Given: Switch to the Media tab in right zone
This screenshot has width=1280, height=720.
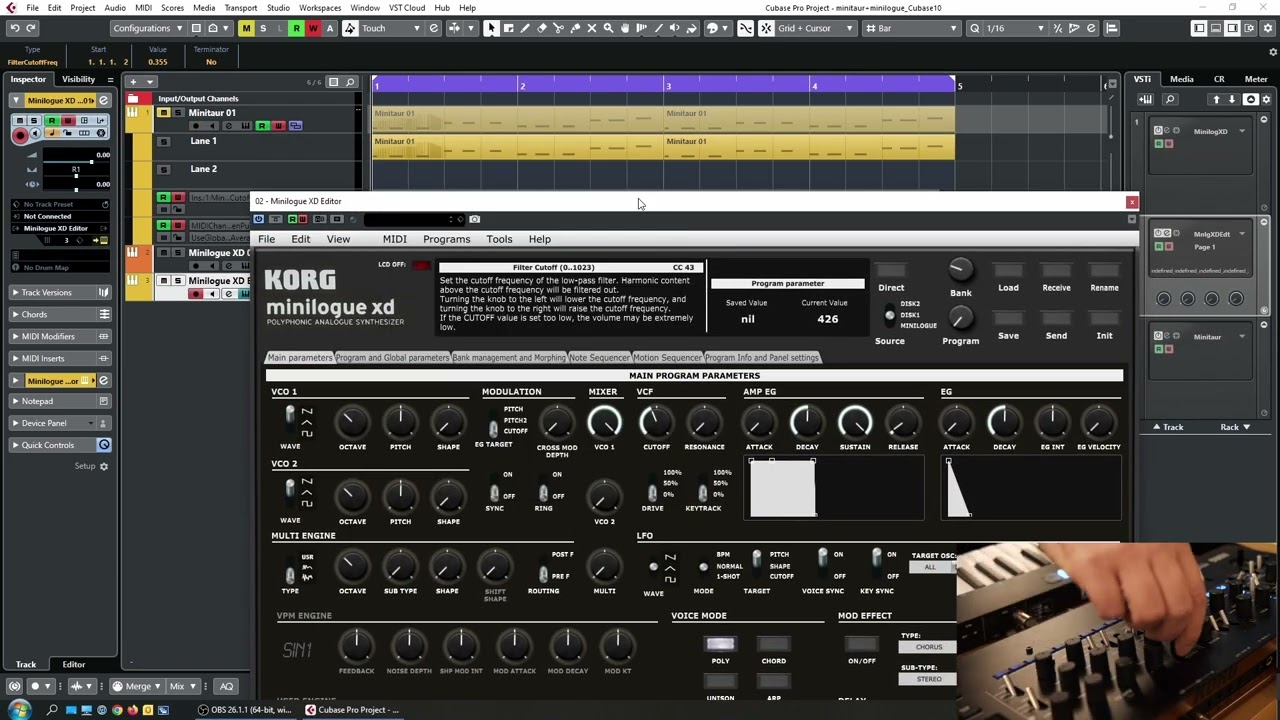Looking at the screenshot, I should (x=1182, y=79).
